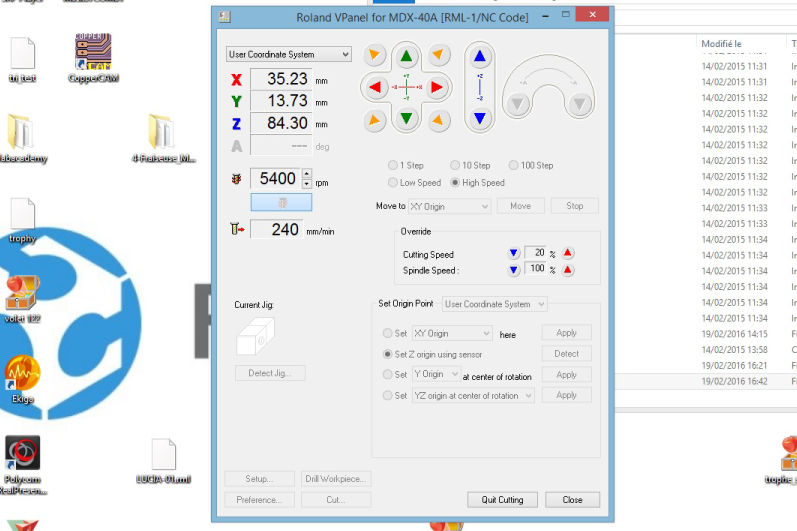Open the trophy file on desktop
The width and height of the screenshot is (797, 531).
tap(22, 221)
